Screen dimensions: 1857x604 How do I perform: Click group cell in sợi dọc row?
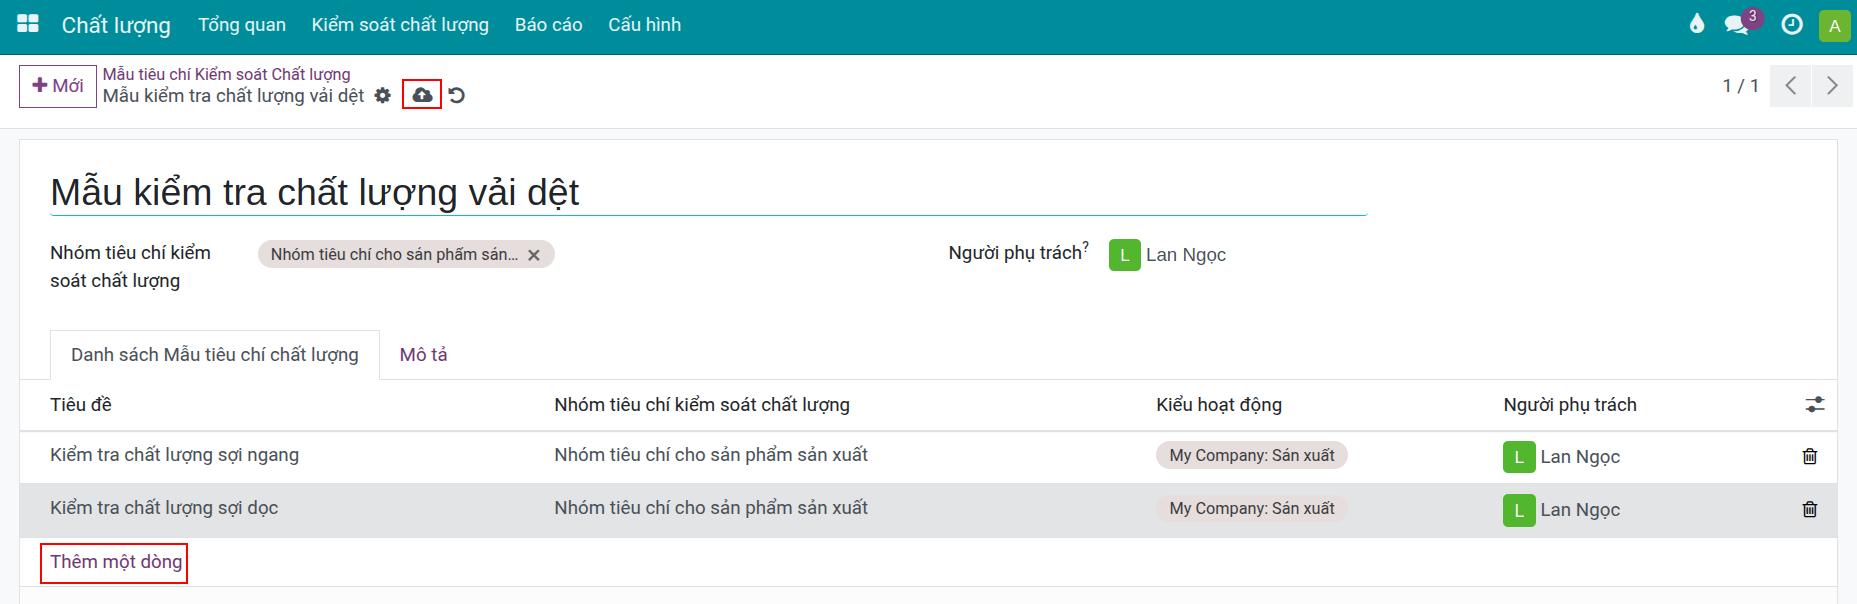point(711,508)
